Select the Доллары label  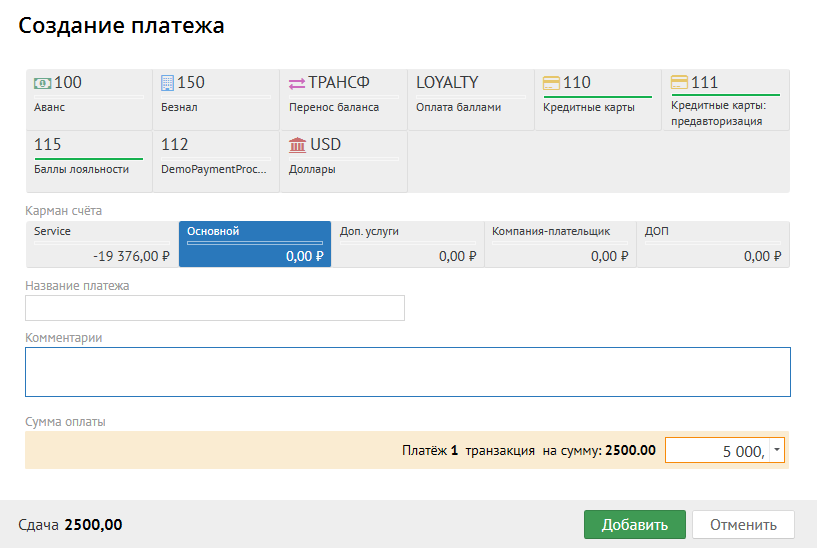tap(312, 169)
